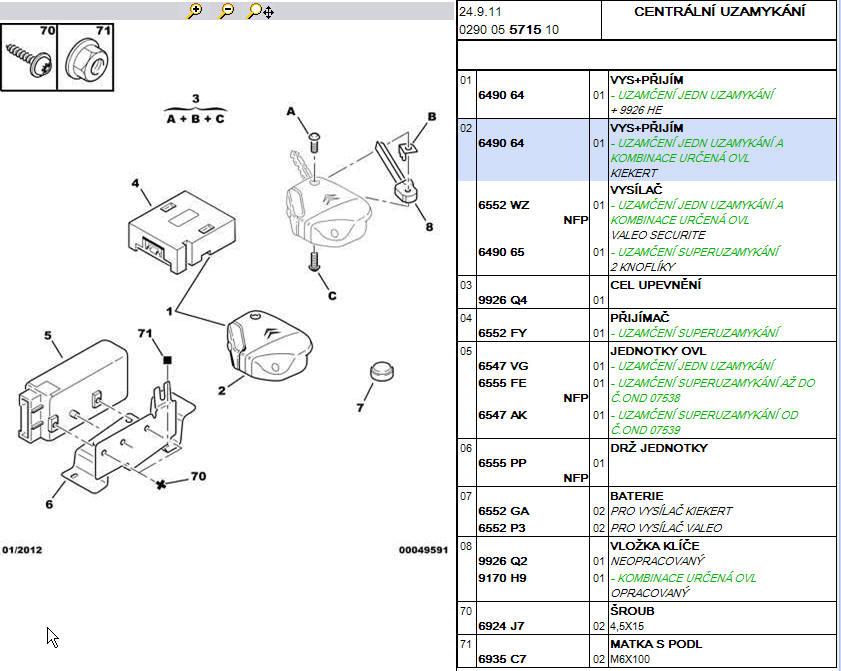Click callout C below the bottom screw

[332, 296]
